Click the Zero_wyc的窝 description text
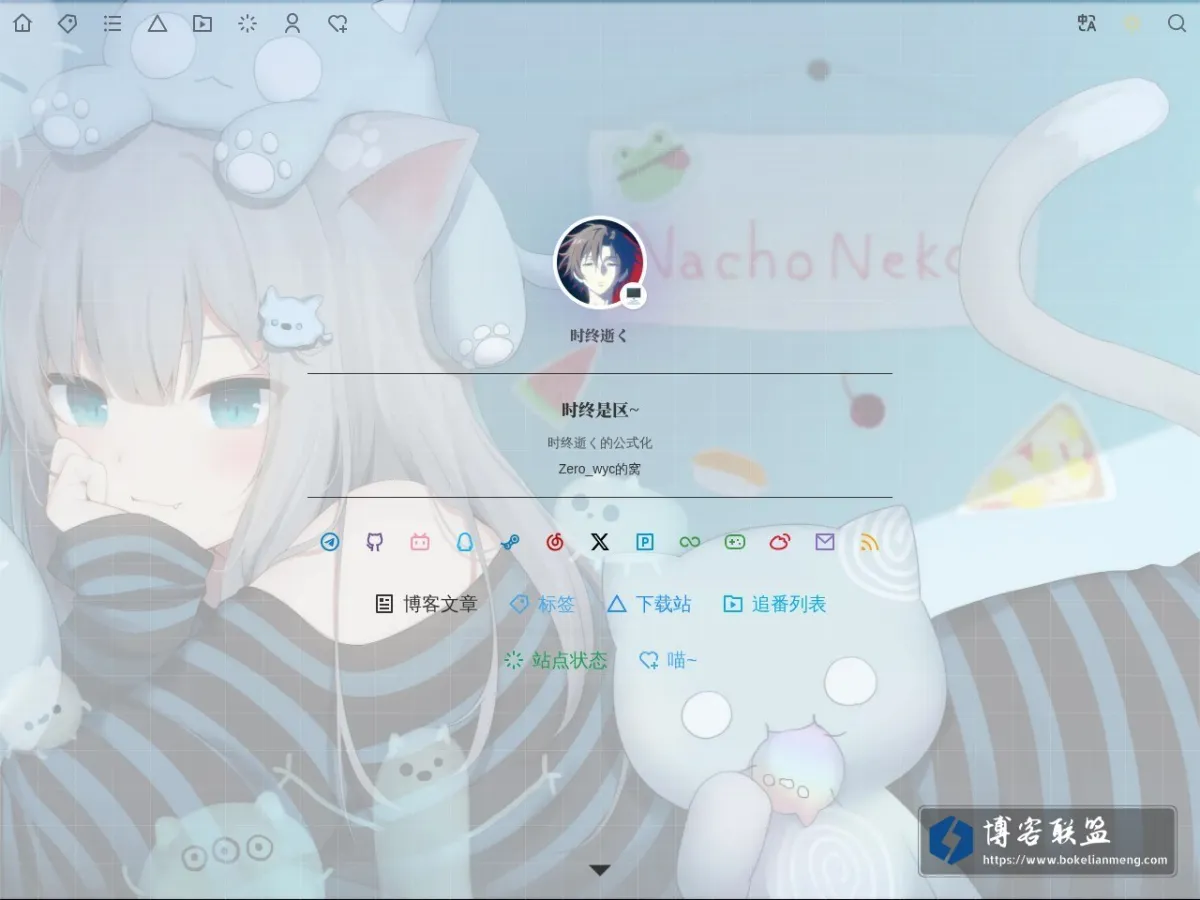Image resolution: width=1200 pixels, height=900 pixels. (600, 469)
